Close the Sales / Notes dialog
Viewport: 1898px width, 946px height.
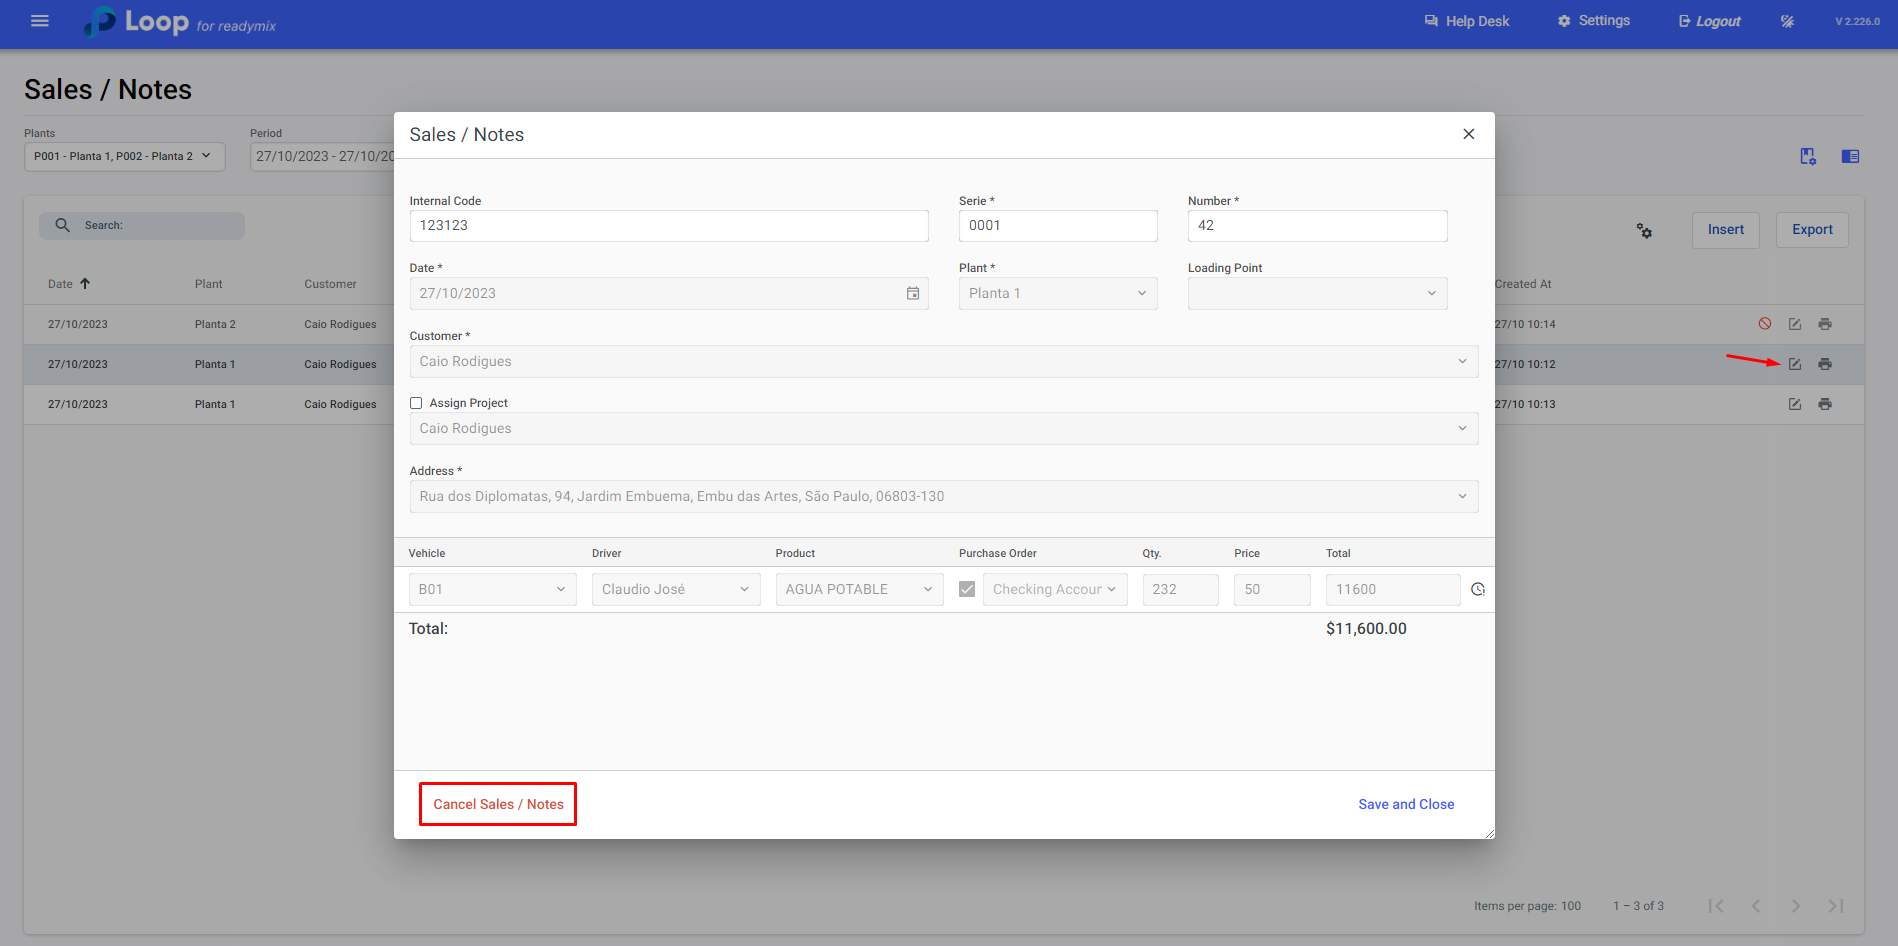click(1468, 134)
